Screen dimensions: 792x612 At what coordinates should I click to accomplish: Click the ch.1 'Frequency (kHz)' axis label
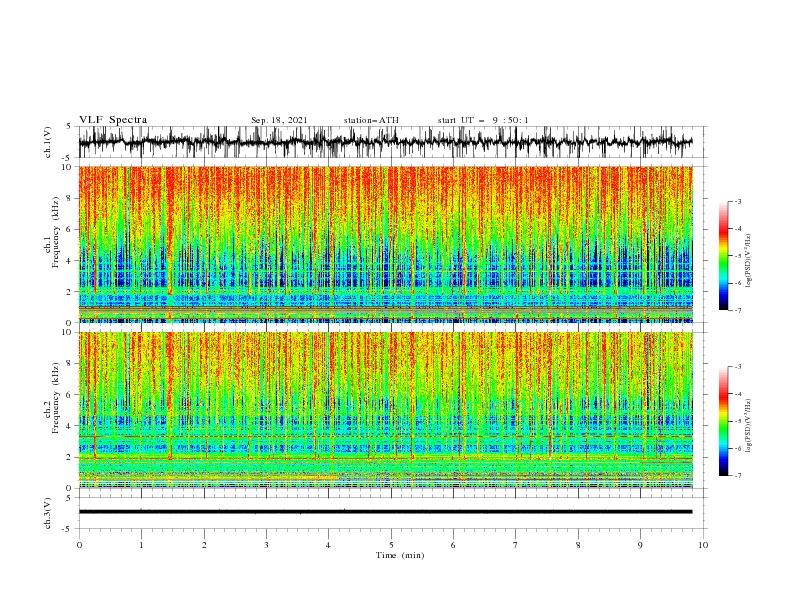tap(56, 233)
